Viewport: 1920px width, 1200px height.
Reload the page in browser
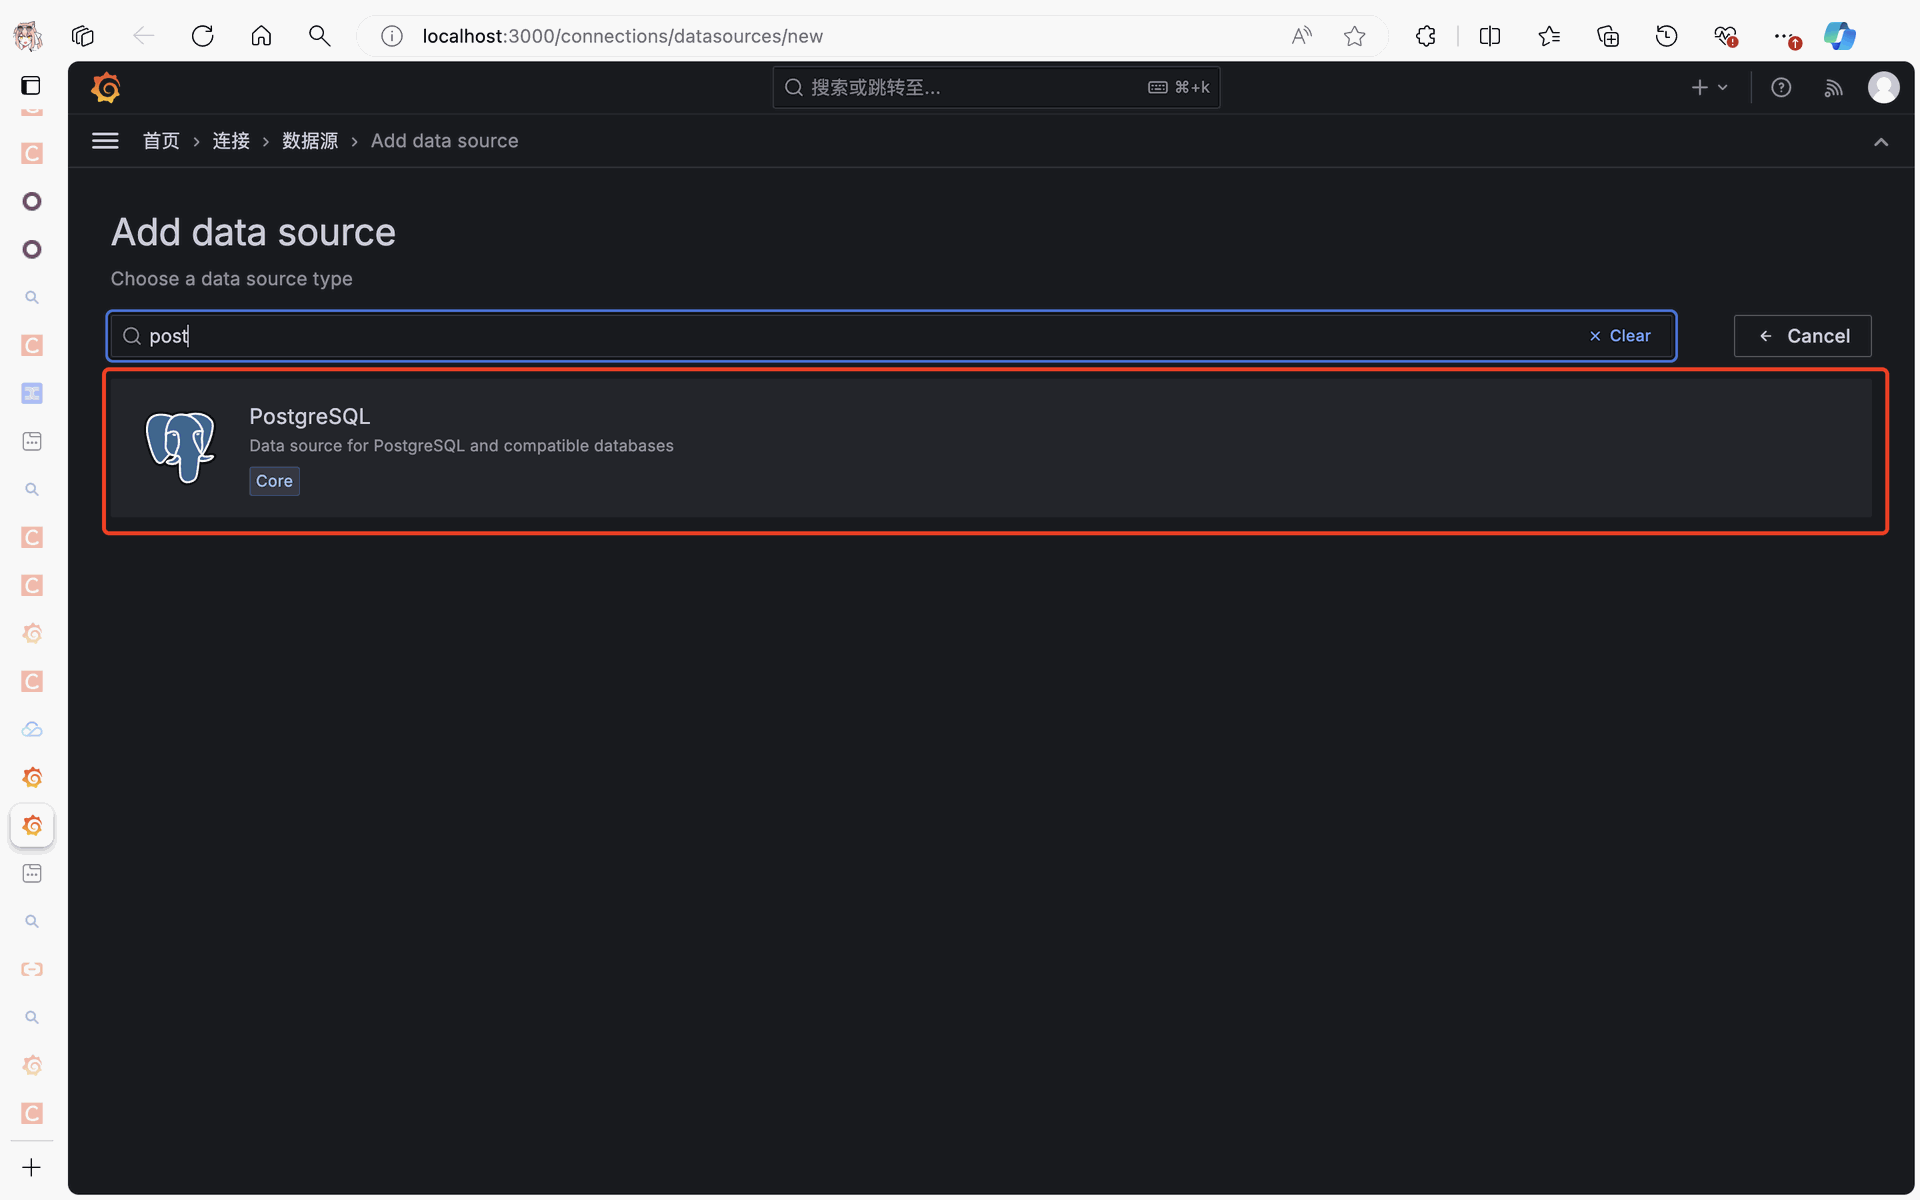click(x=203, y=36)
